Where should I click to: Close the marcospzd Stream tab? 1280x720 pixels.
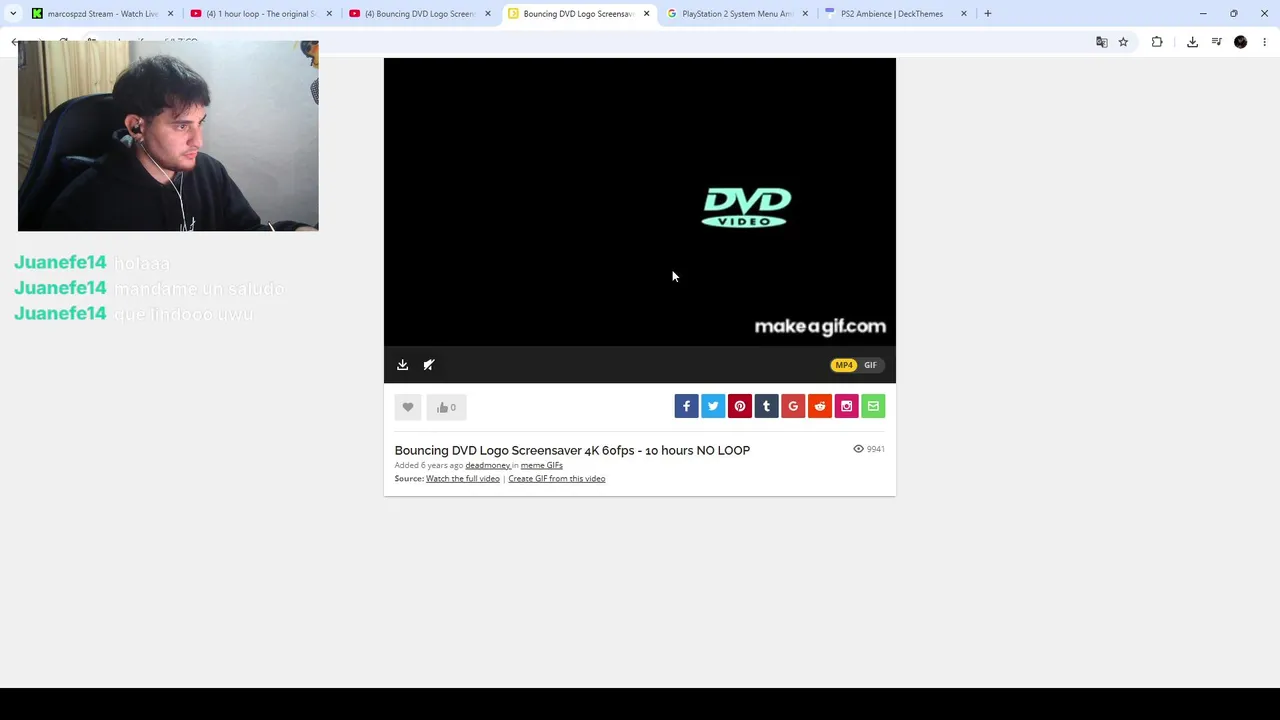pos(170,14)
